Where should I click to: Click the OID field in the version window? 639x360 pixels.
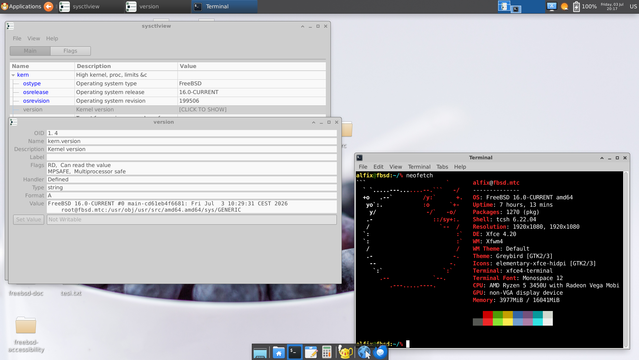click(192, 133)
